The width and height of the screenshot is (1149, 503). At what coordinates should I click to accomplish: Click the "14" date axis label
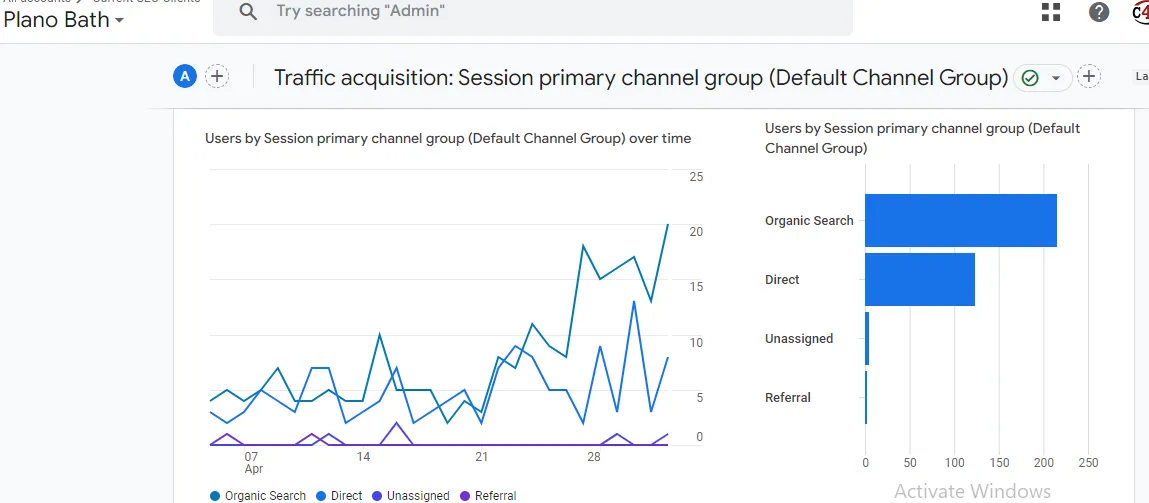pyautogui.click(x=363, y=457)
